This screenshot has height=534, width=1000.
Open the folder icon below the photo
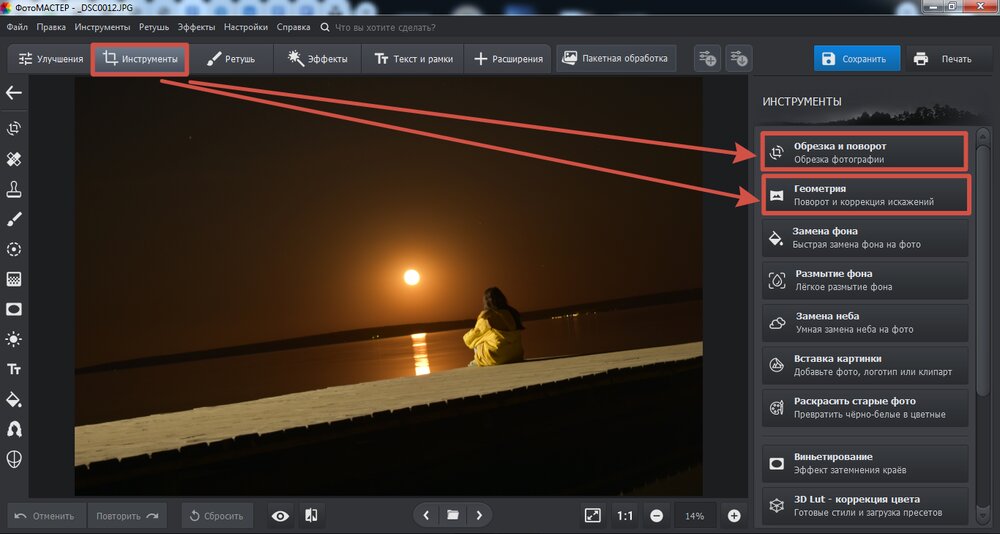pos(453,515)
